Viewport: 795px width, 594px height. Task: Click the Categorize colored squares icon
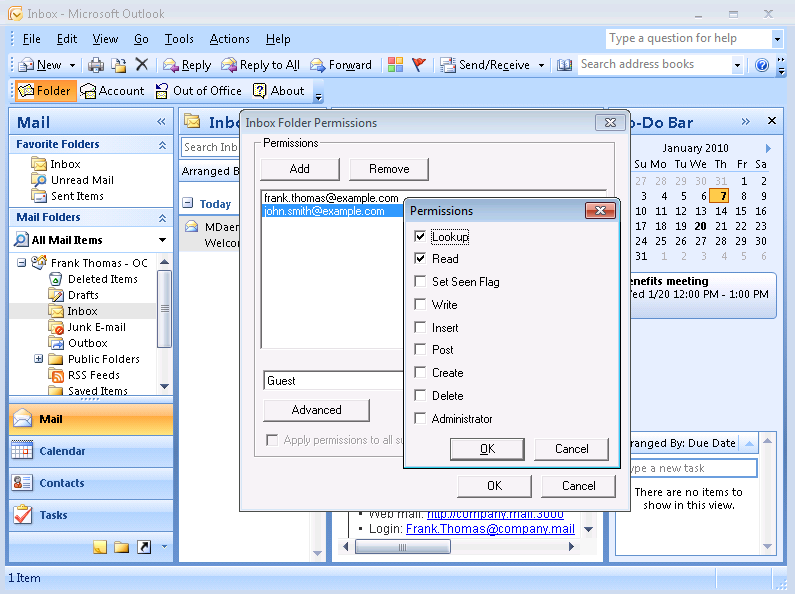pyautogui.click(x=395, y=64)
